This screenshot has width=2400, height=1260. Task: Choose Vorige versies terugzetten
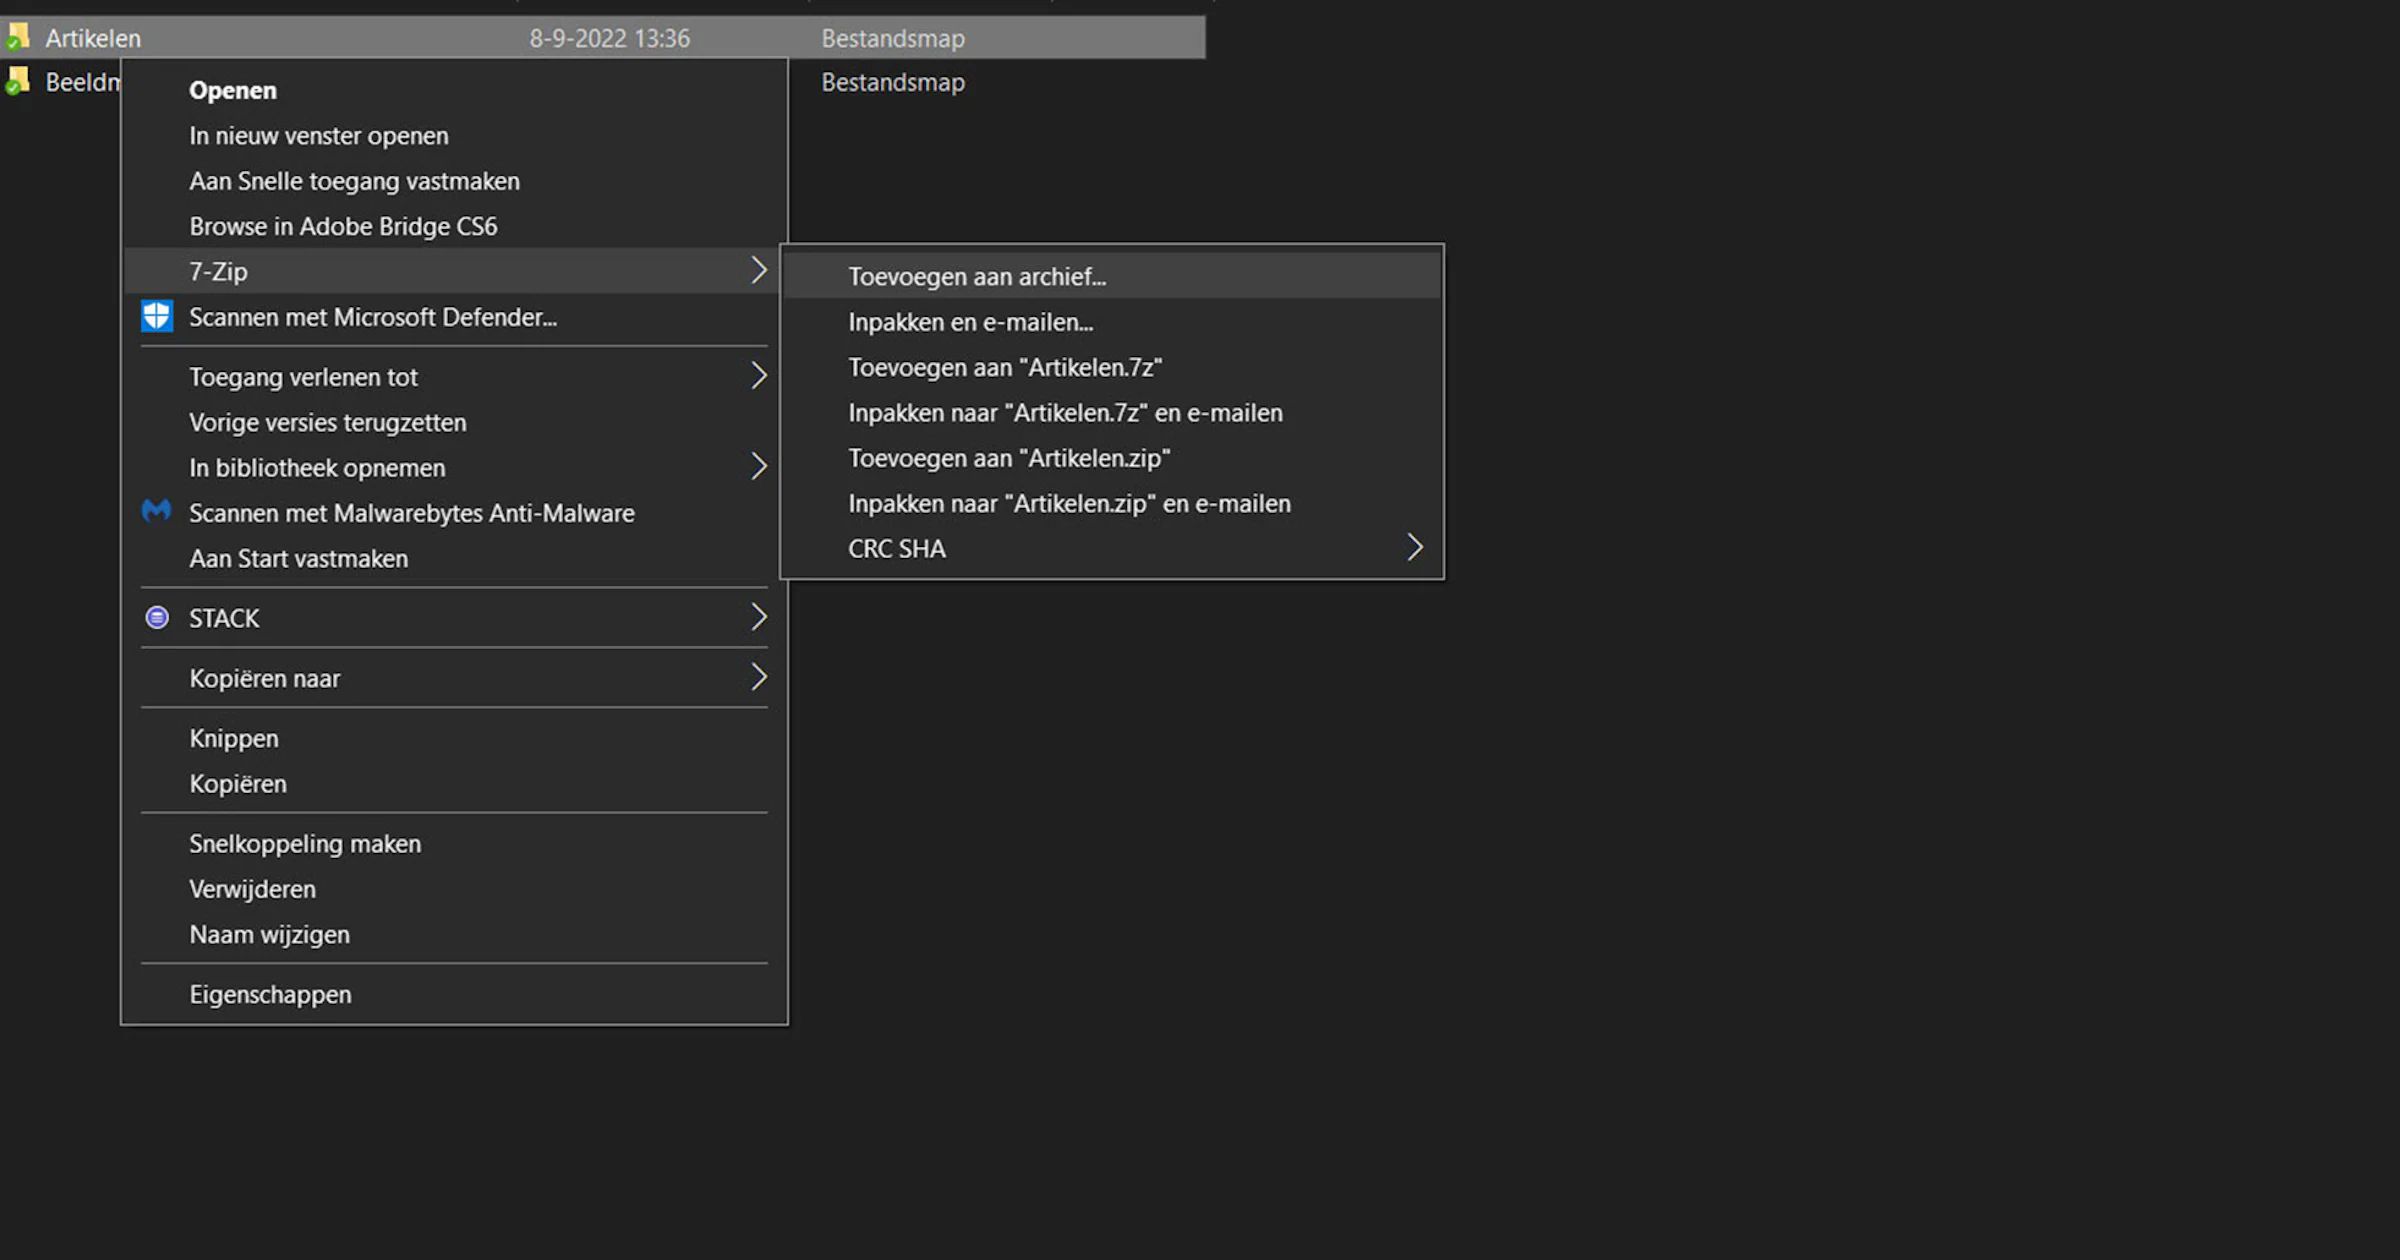(x=454, y=422)
